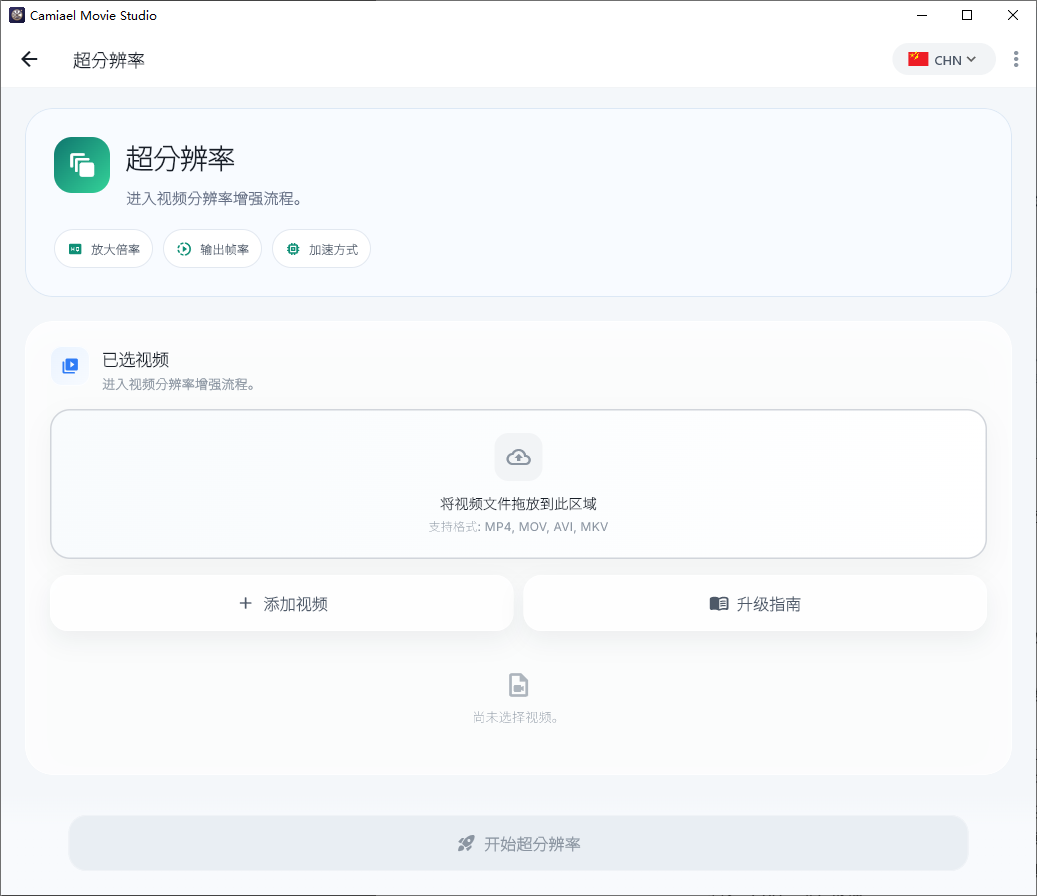Open the three-dot more options menu
Screen dimensions: 1037x896
pos(1016,60)
